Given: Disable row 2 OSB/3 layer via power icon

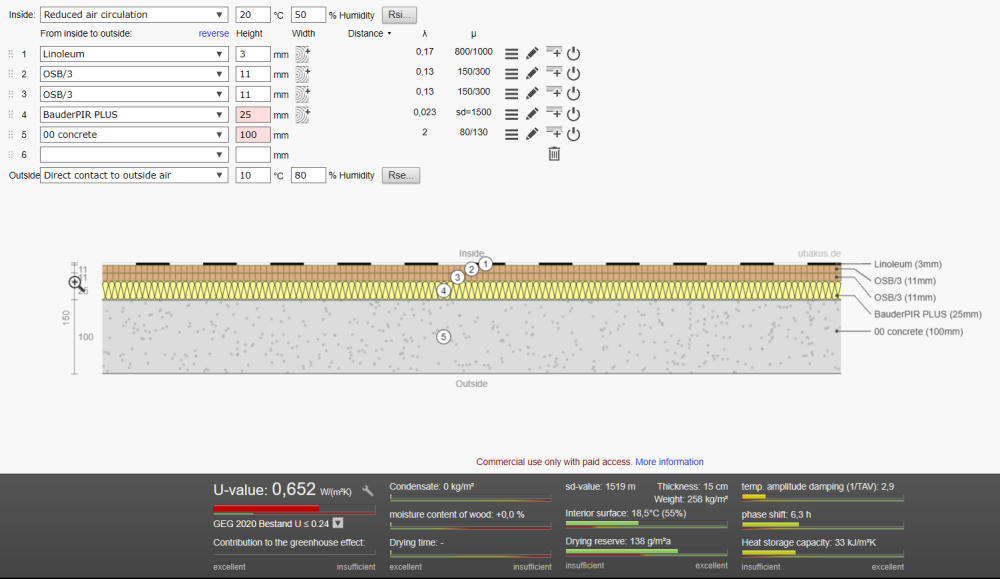Looking at the screenshot, I should tap(573, 74).
